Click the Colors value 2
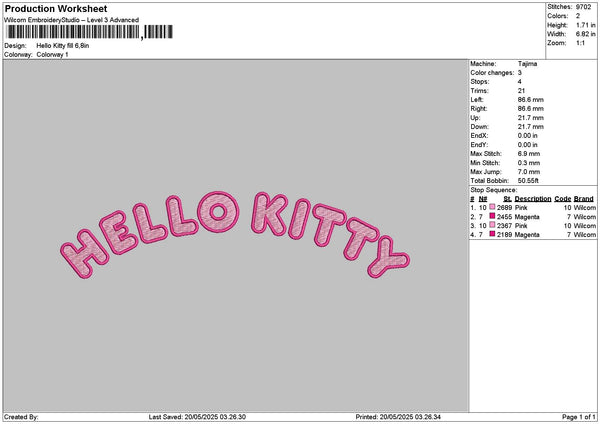Viewport: 600px width, 424px height. pyautogui.click(x=578, y=16)
